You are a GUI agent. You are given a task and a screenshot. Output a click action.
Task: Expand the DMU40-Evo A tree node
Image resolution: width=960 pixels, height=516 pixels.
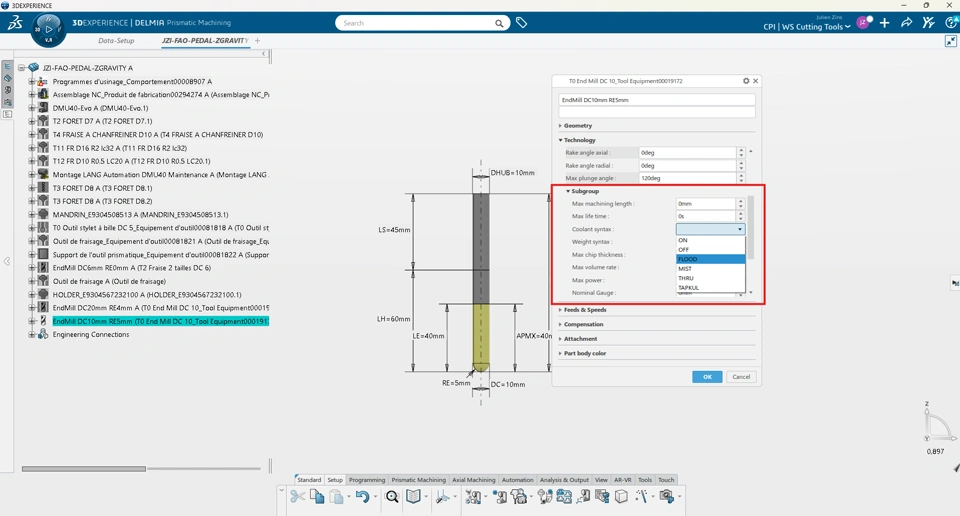tap(31, 108)
